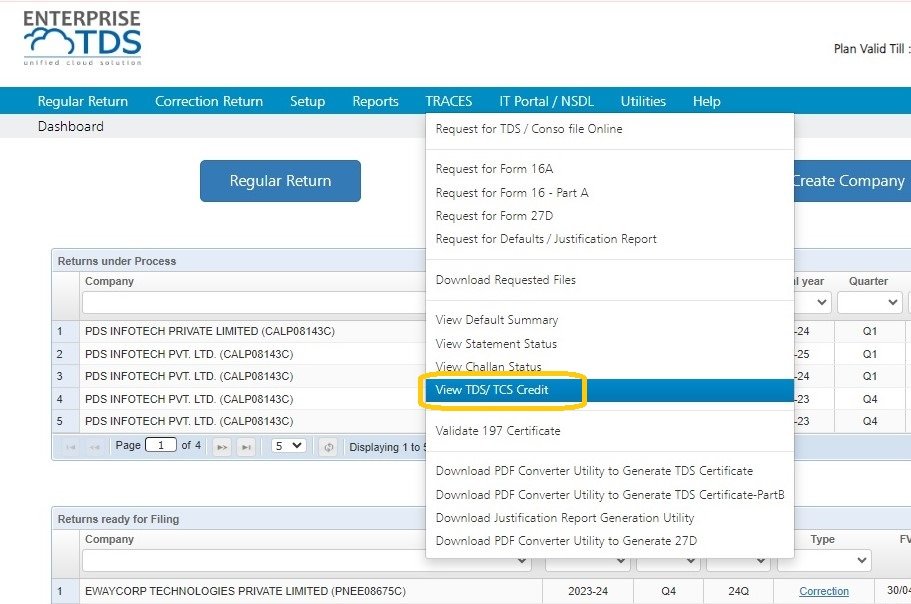Click the Q4 cell in EWAYCORP row
Screen dimensions: 911x604
[x=669, y=591]
